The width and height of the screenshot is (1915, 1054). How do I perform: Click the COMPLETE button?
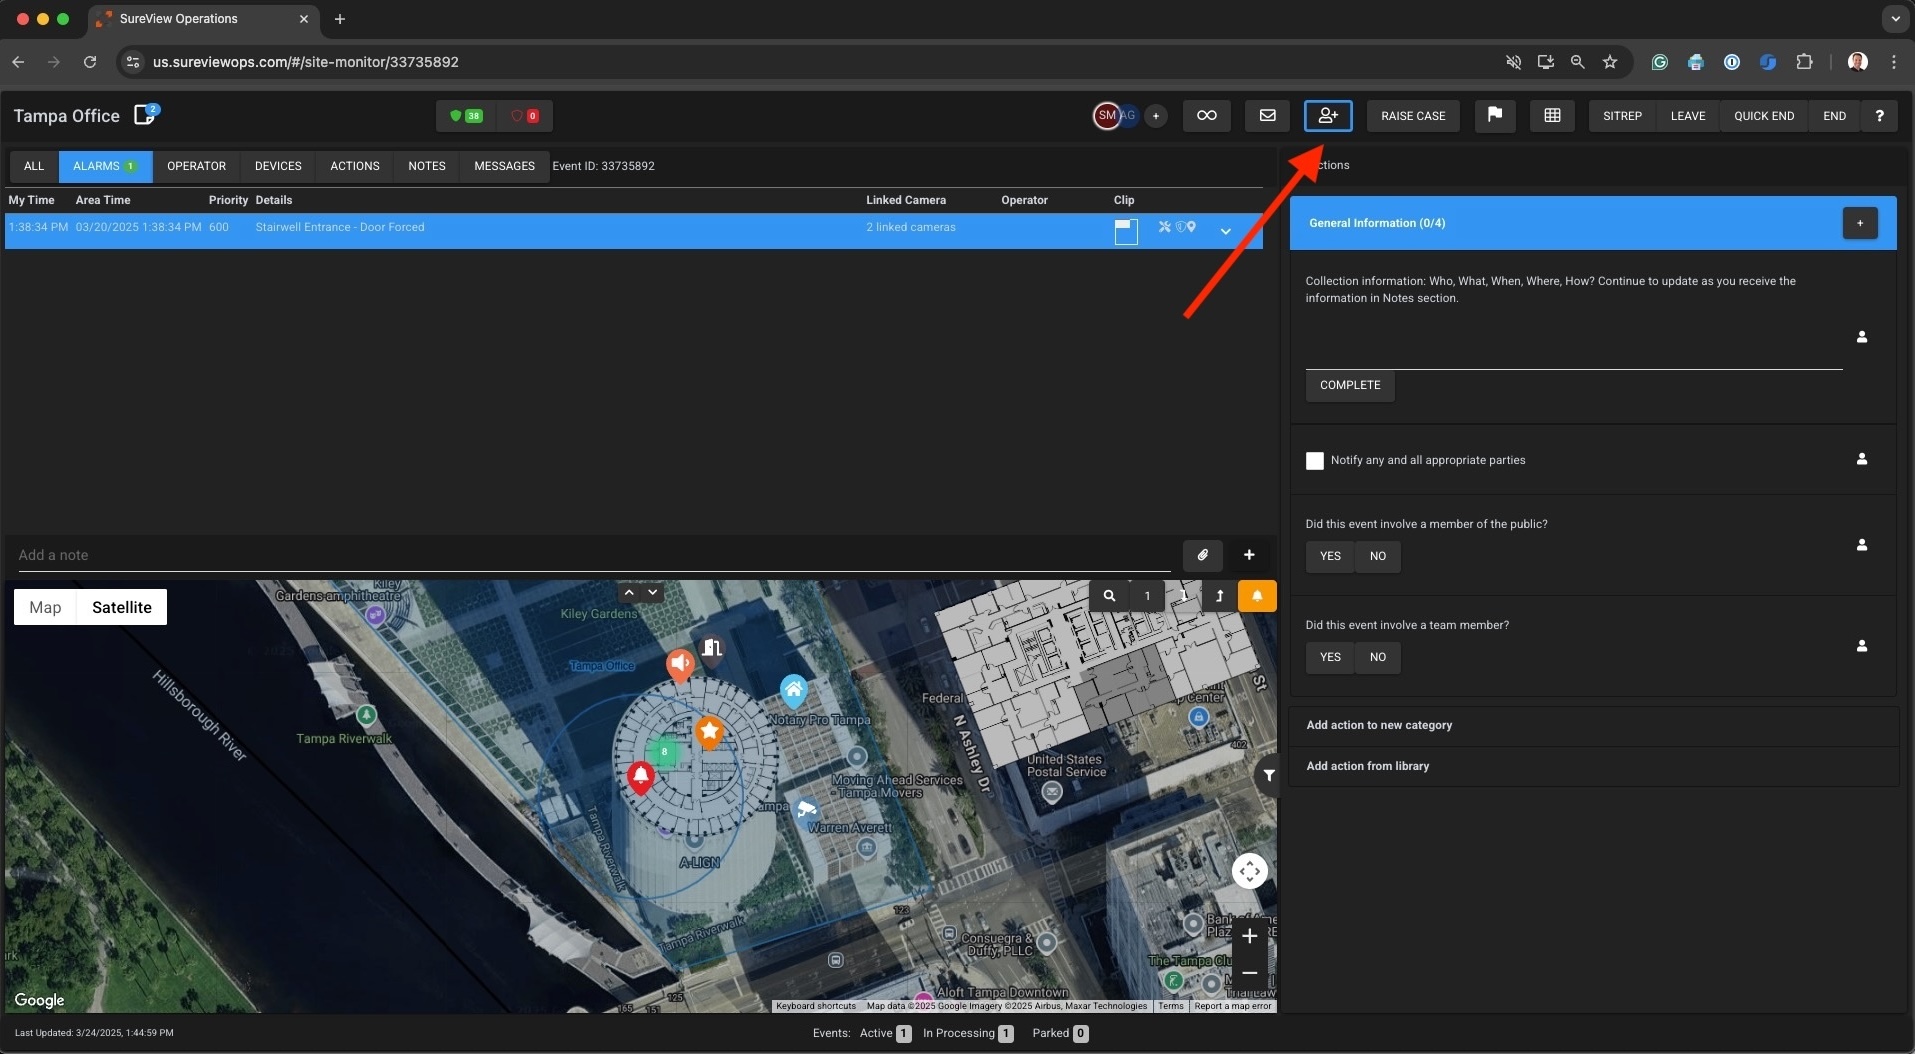click(x=1350, y=385)
